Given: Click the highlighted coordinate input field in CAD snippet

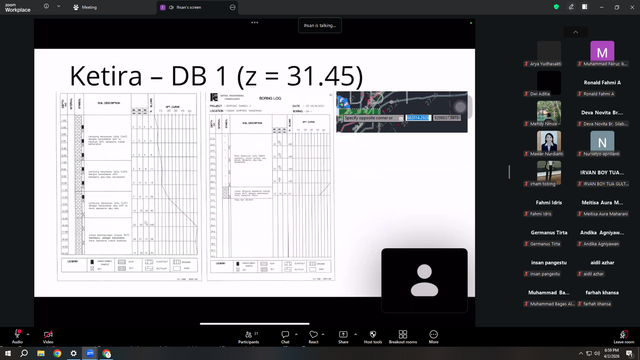Looking at the screenshot, I should (418, 118).
